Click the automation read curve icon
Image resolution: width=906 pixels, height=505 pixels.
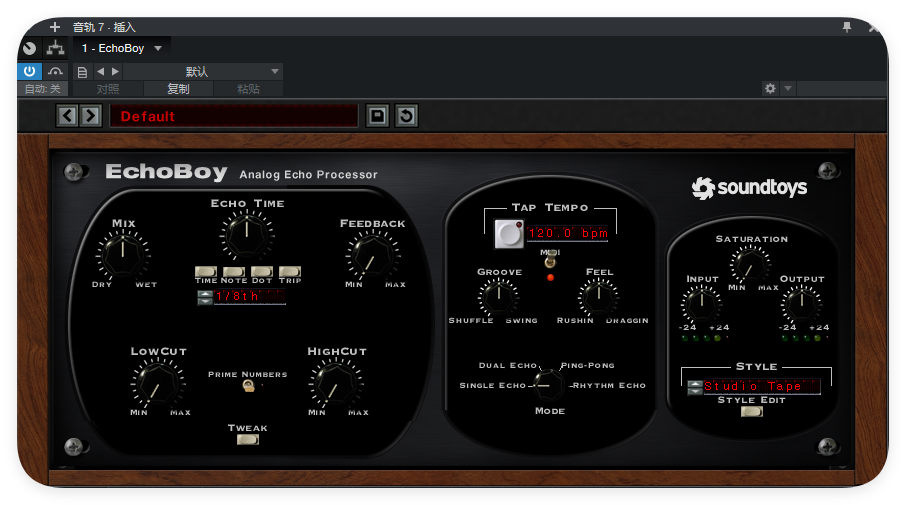pyautogui.click(x=55, y=71)
